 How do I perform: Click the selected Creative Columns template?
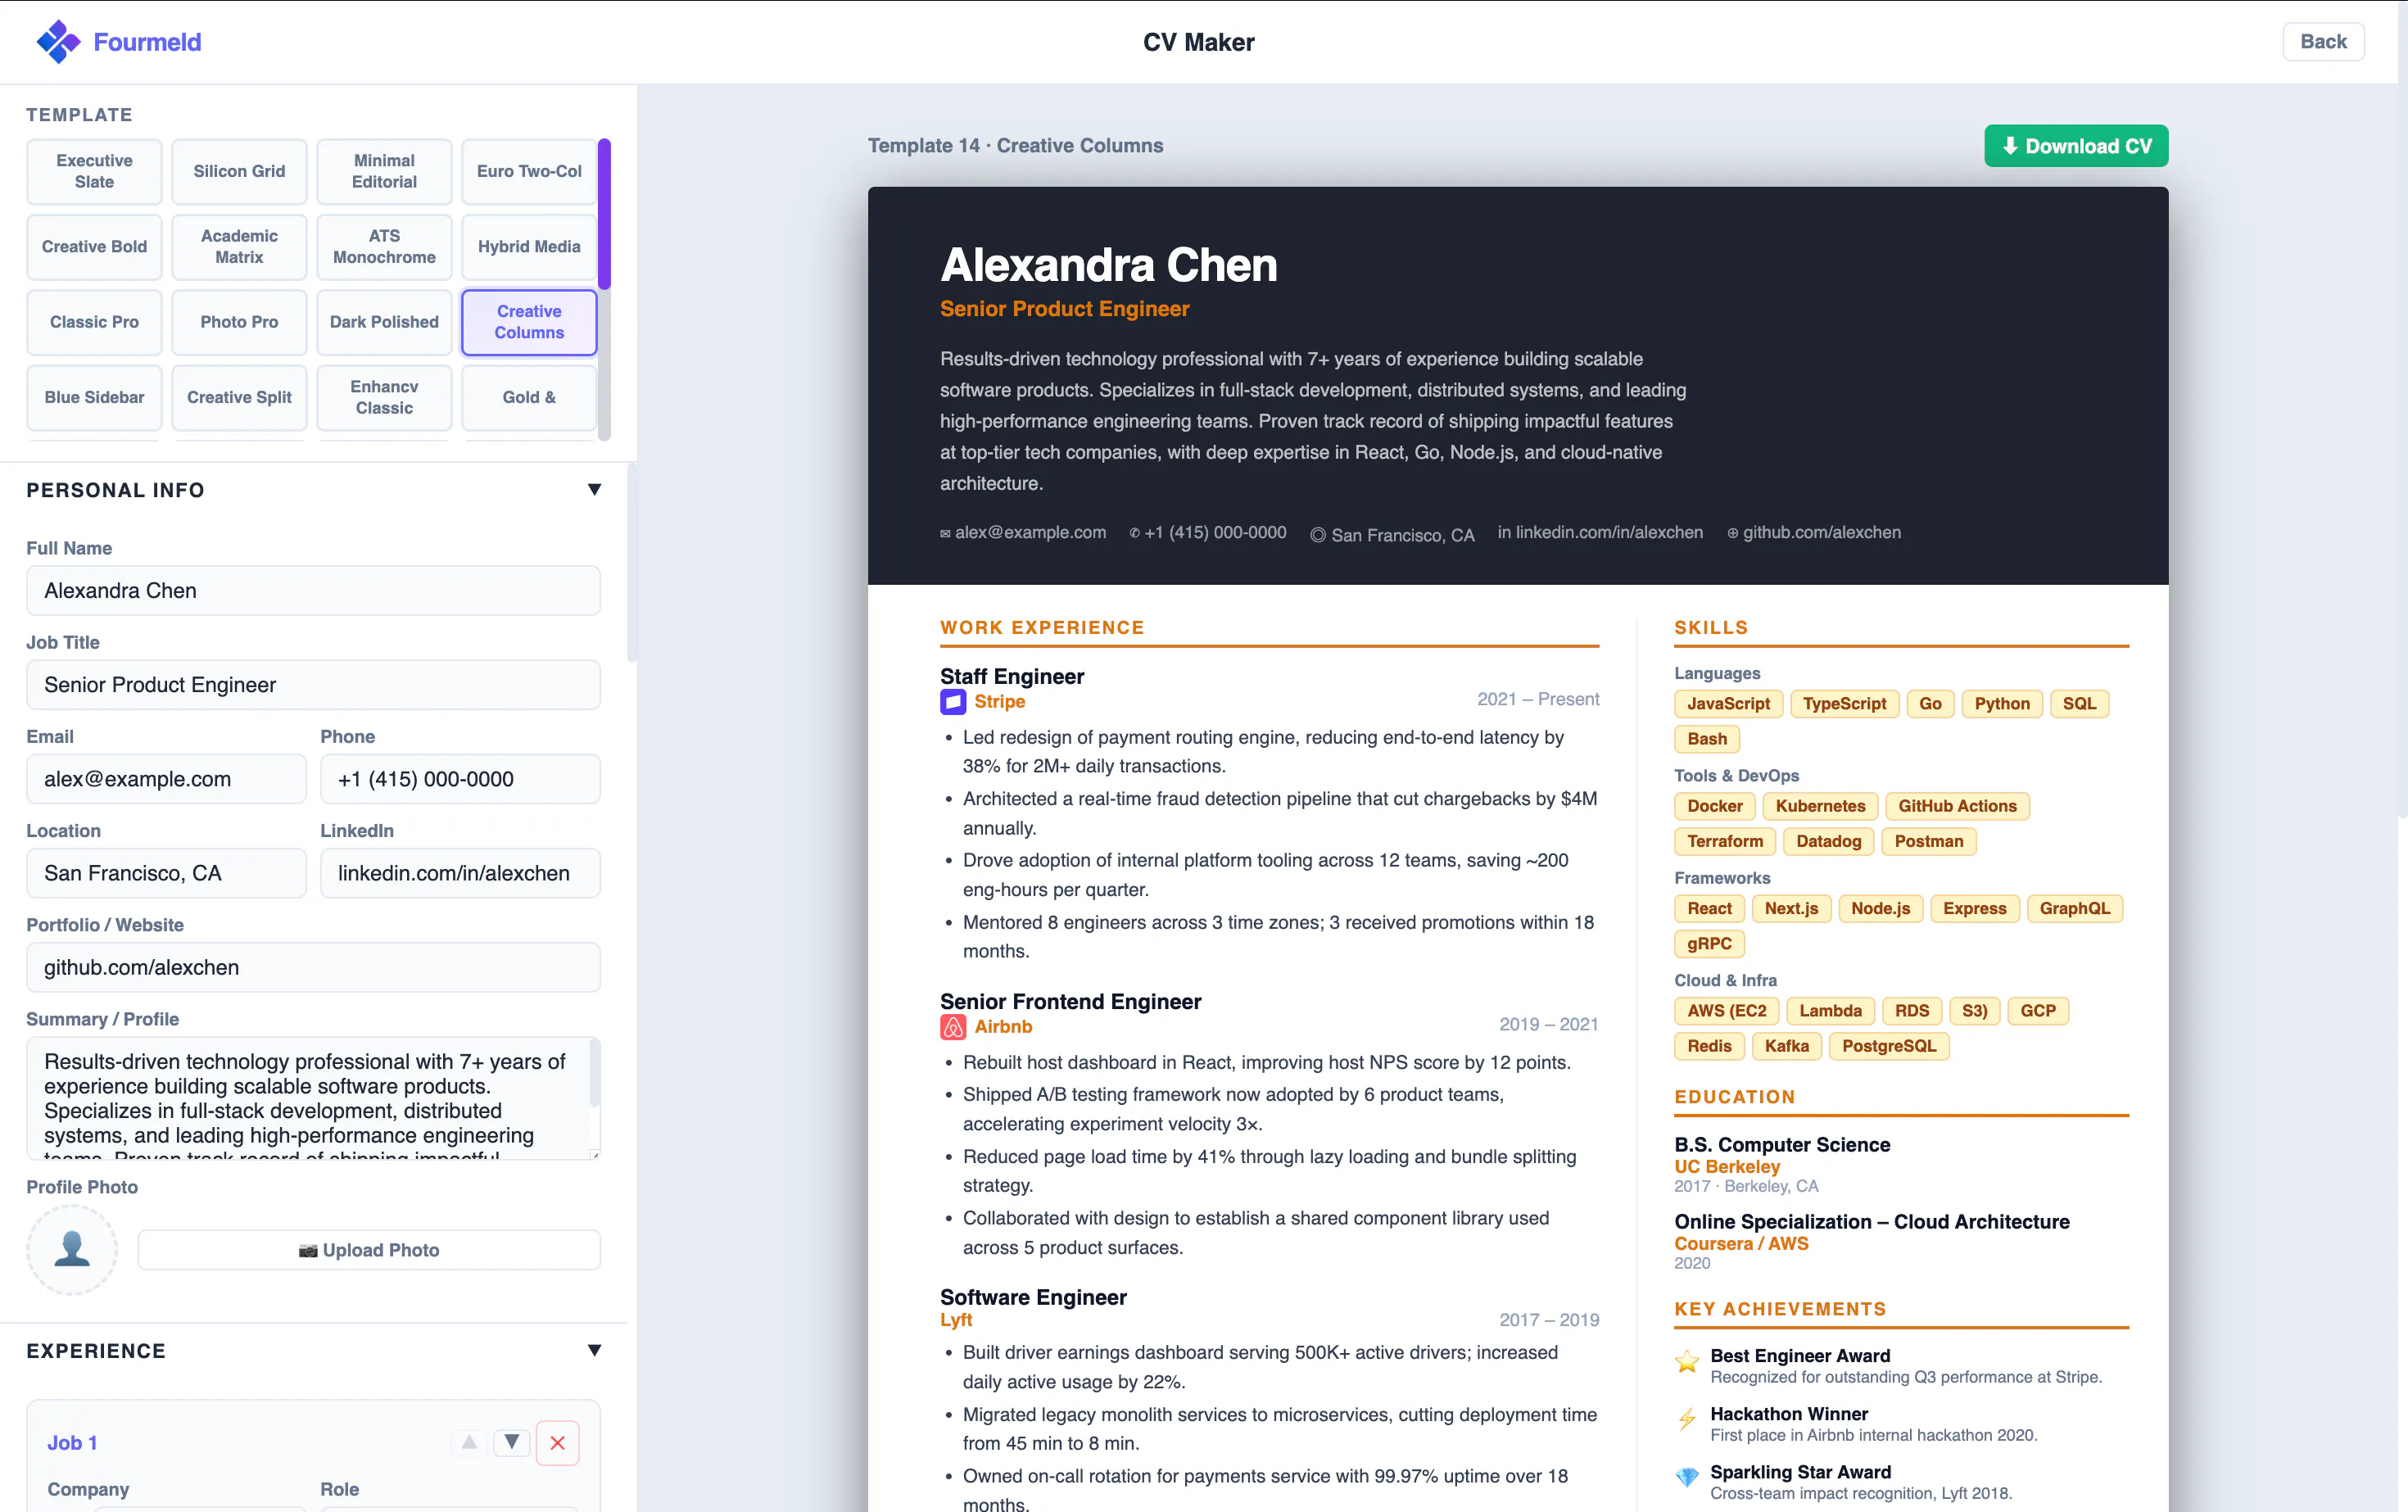tap(529, 322)
